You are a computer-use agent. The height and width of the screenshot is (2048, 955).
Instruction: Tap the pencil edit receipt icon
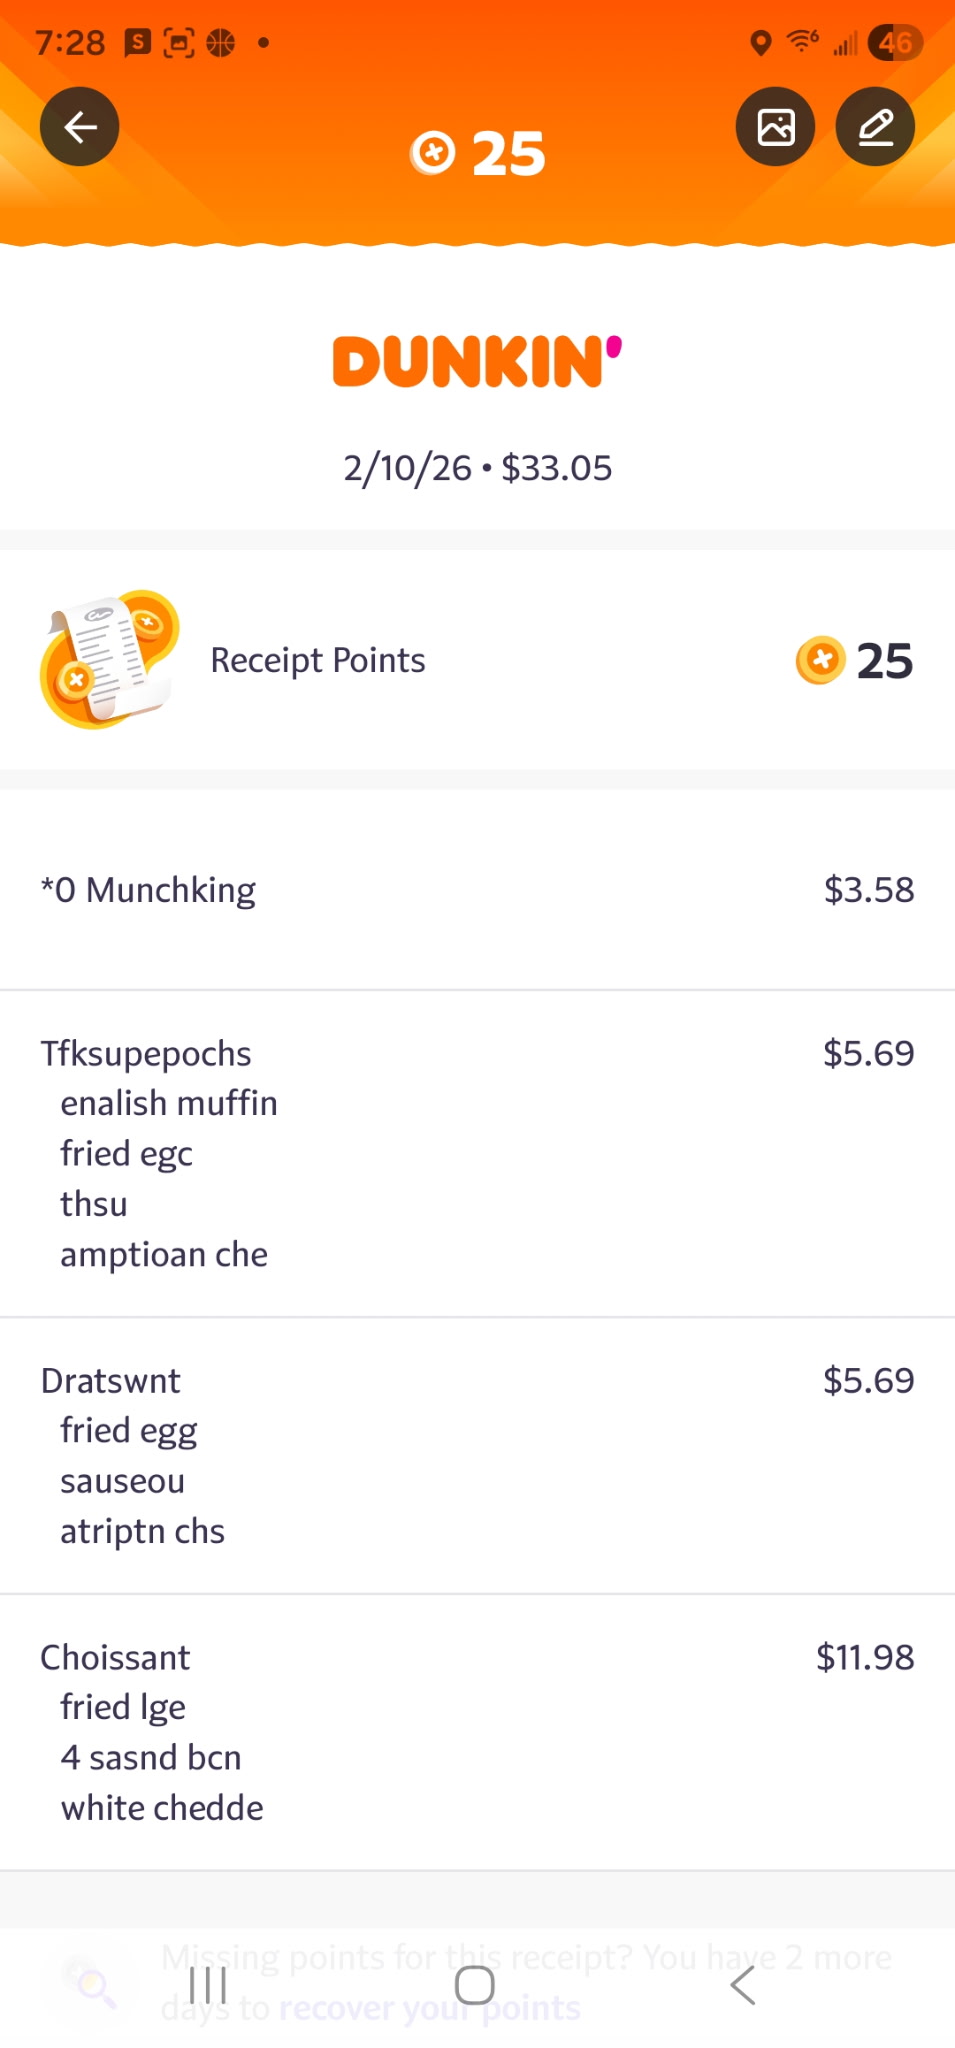coord(875,127)
